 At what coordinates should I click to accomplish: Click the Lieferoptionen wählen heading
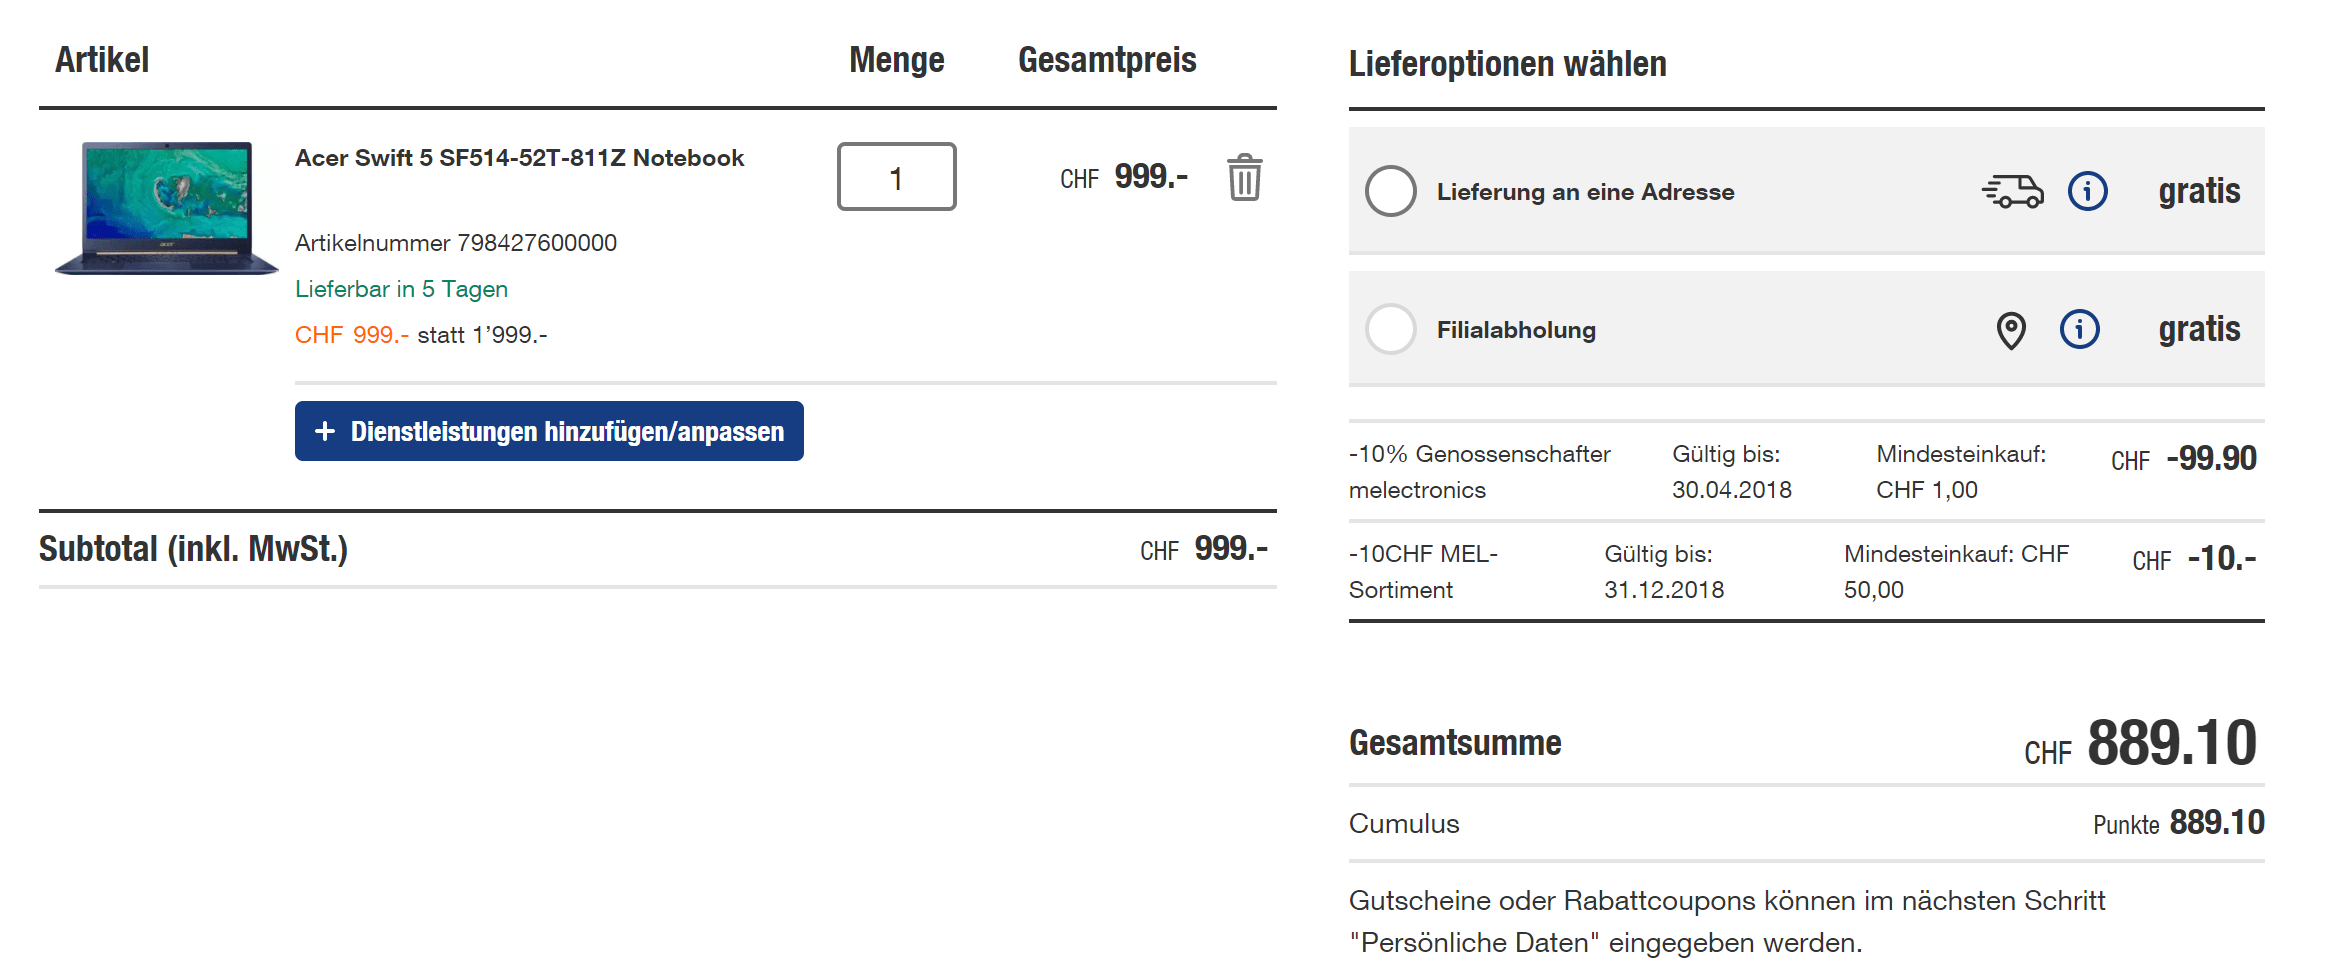tap(1507, 64)
